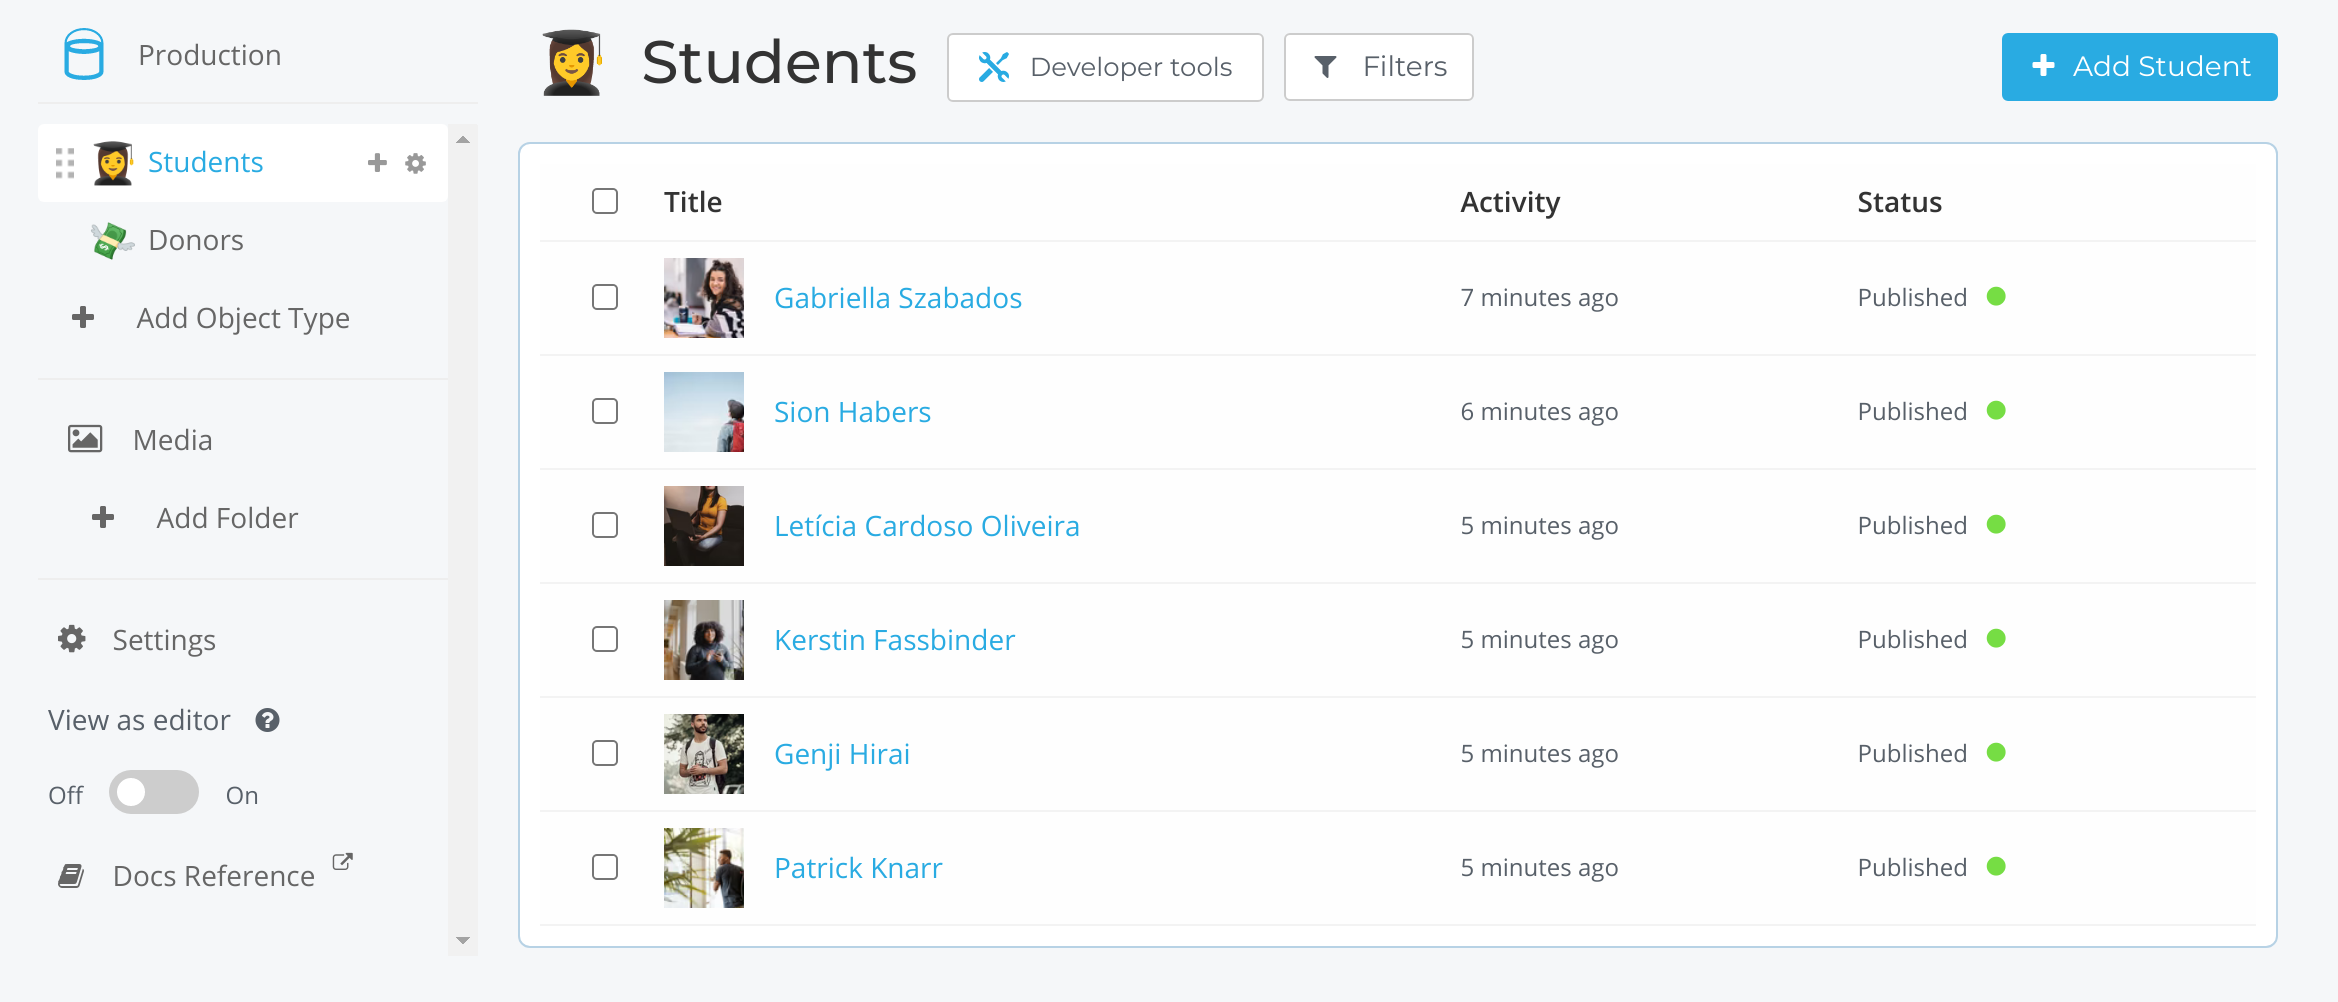Click '6 minutes ago' activity cell

1539,412
